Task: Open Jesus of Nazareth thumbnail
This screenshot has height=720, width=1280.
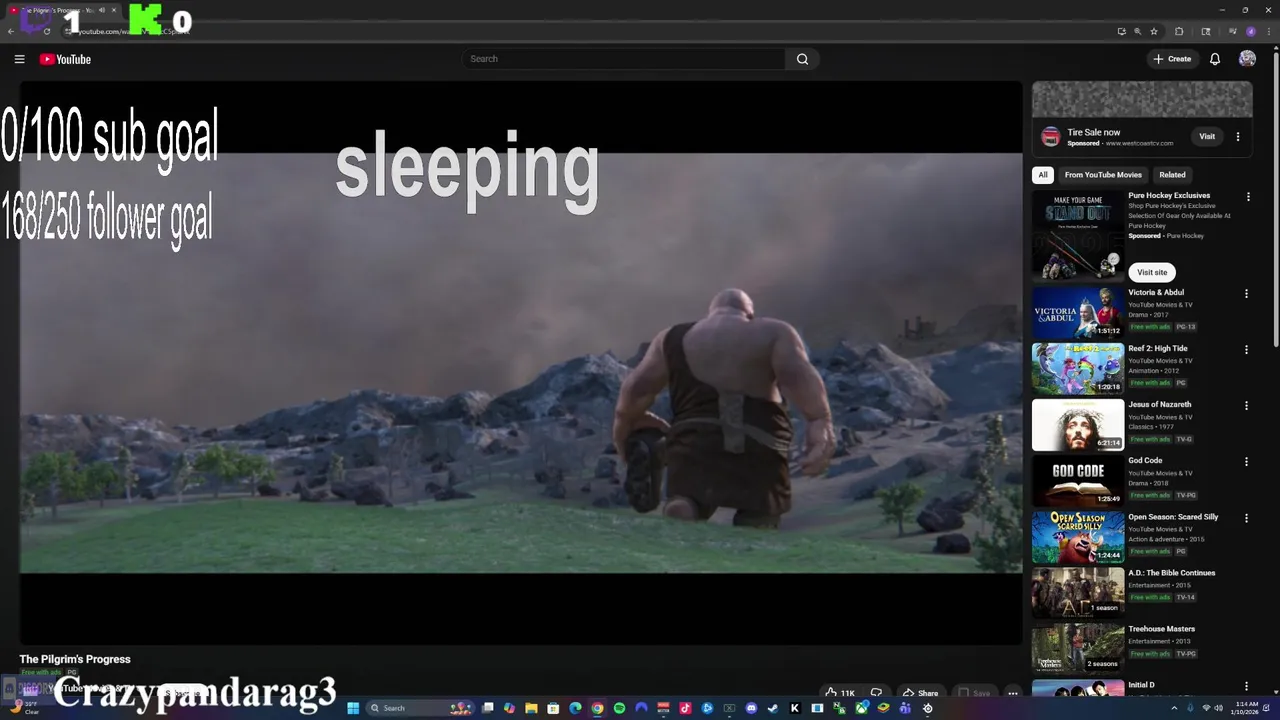Action: pyautogui.click(x=1078, y=424)
